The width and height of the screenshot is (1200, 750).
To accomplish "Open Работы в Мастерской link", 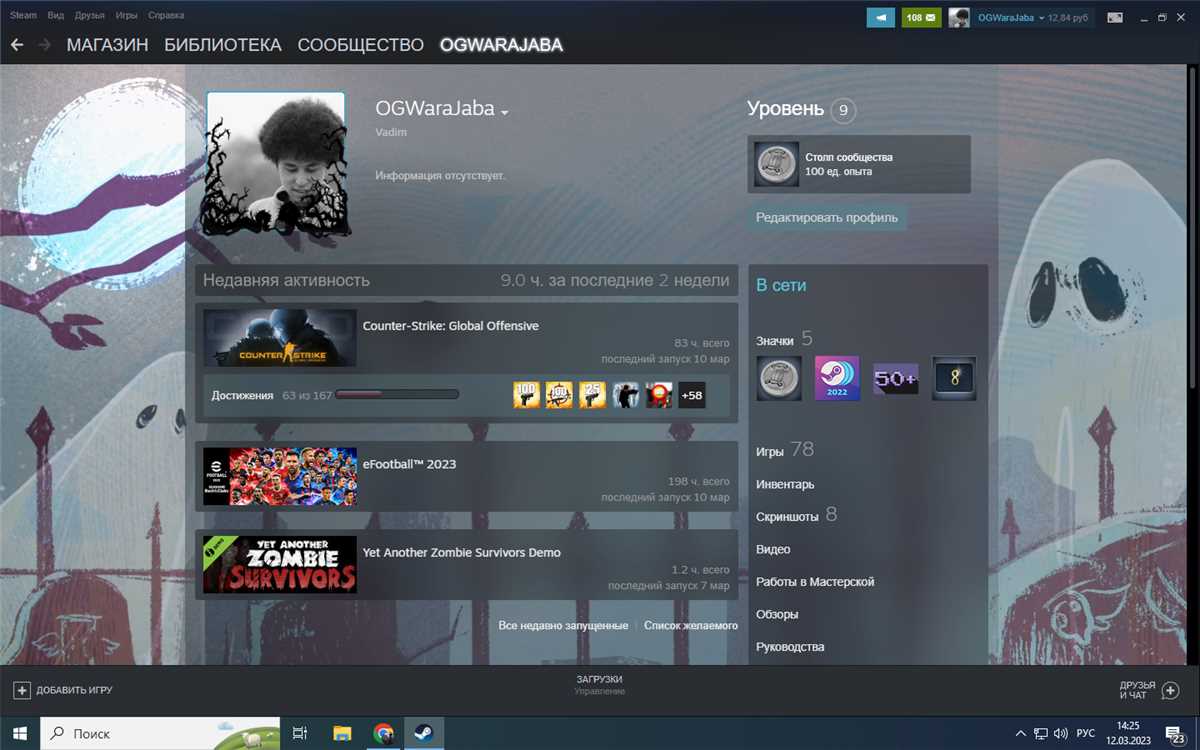I will click(x=815, y=581).
